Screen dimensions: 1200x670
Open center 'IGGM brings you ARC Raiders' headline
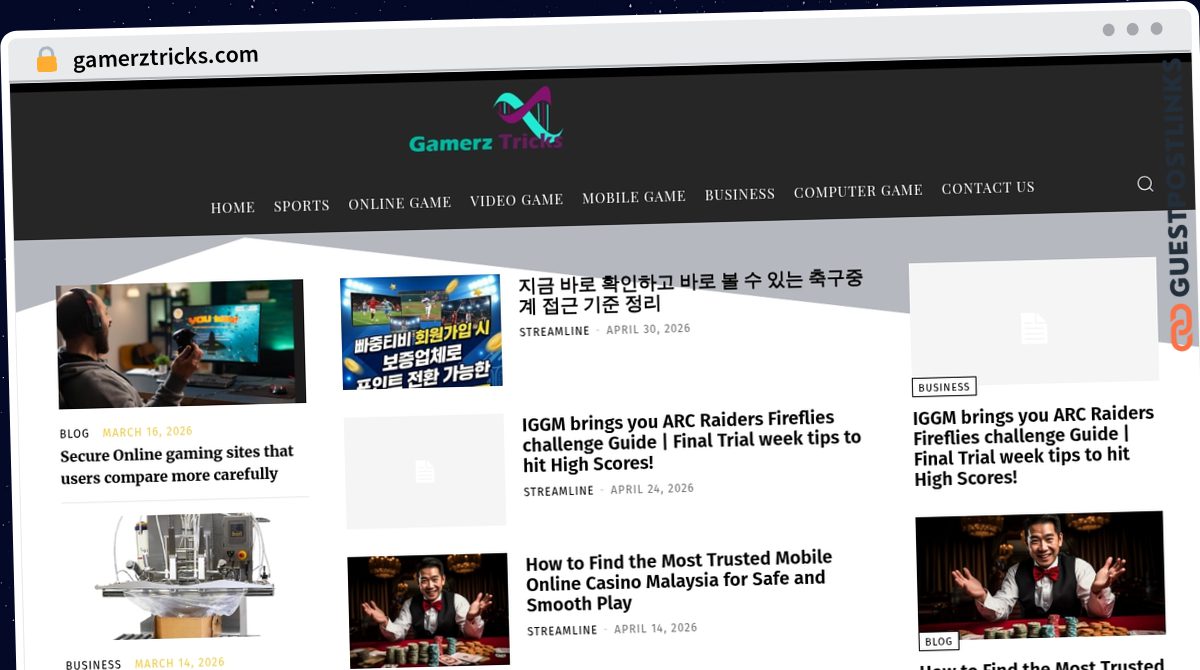coord(692,441)
